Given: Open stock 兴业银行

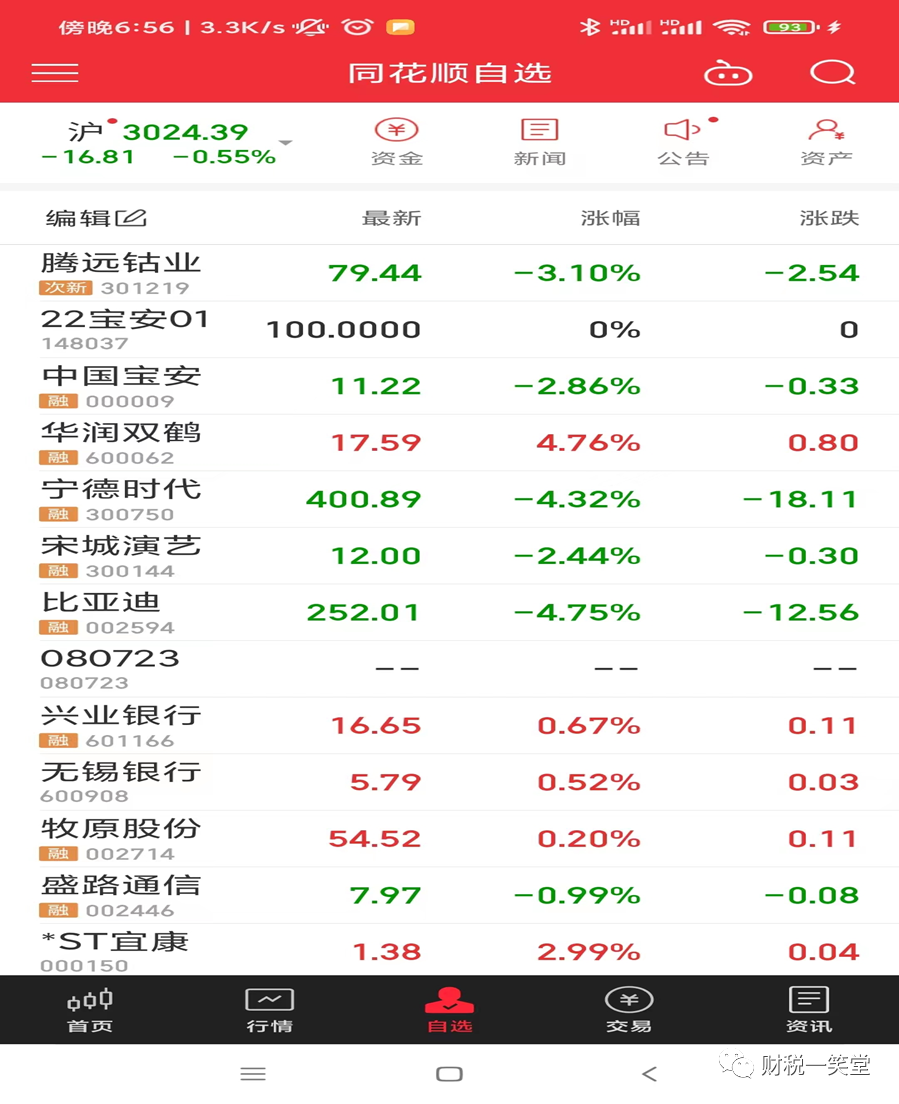Looking at the screenshot, I should pos(449,726).
